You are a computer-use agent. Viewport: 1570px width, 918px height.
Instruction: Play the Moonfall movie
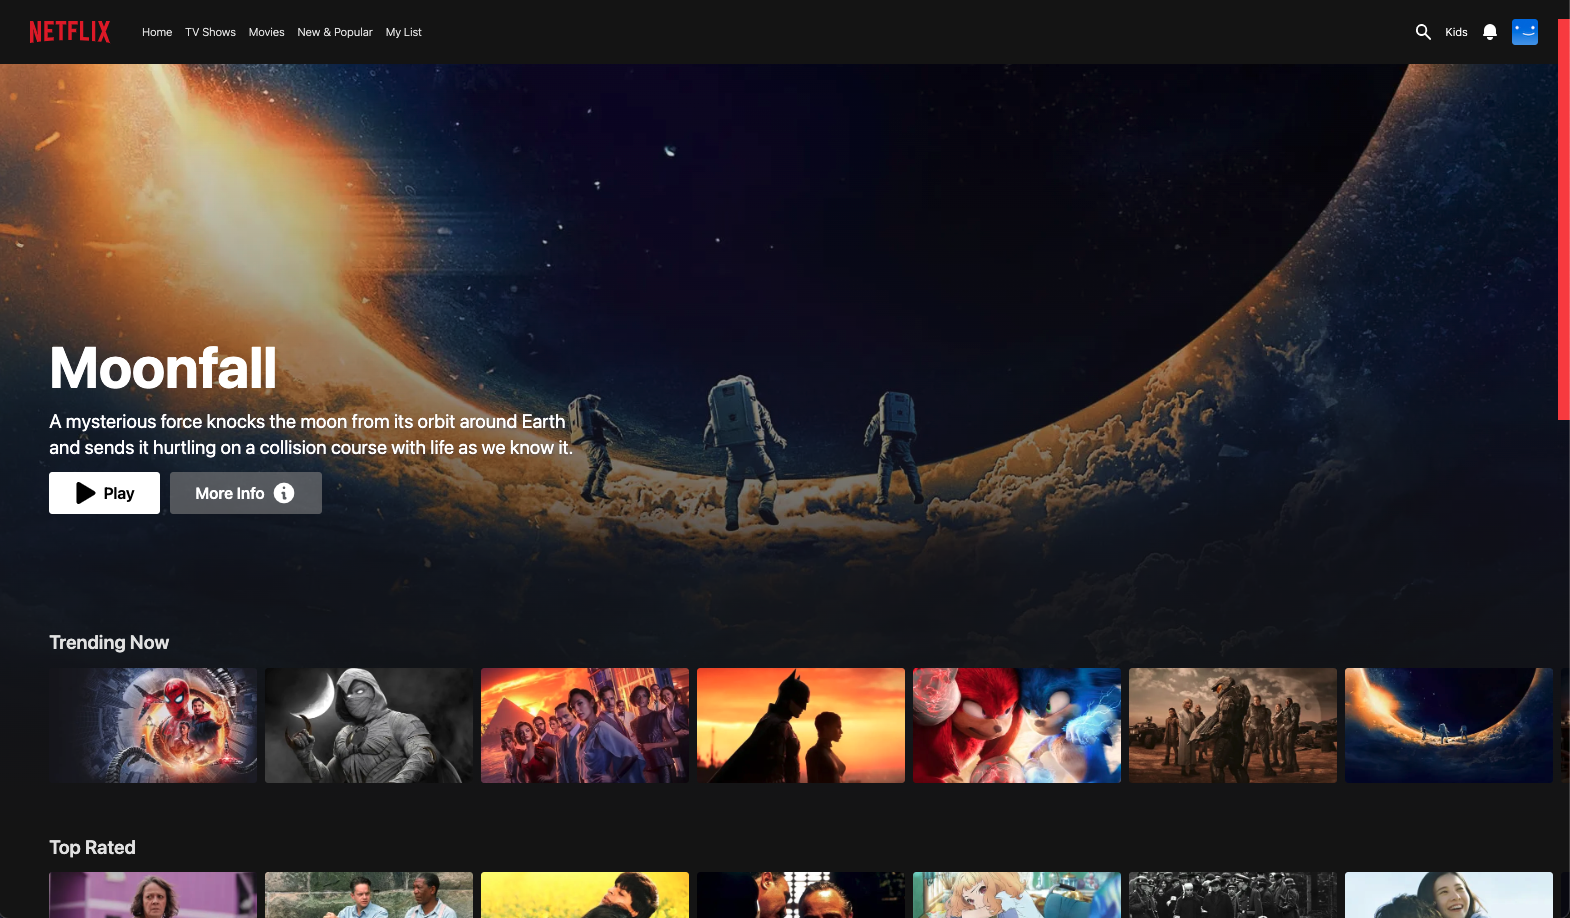click(x=104, y=493)
